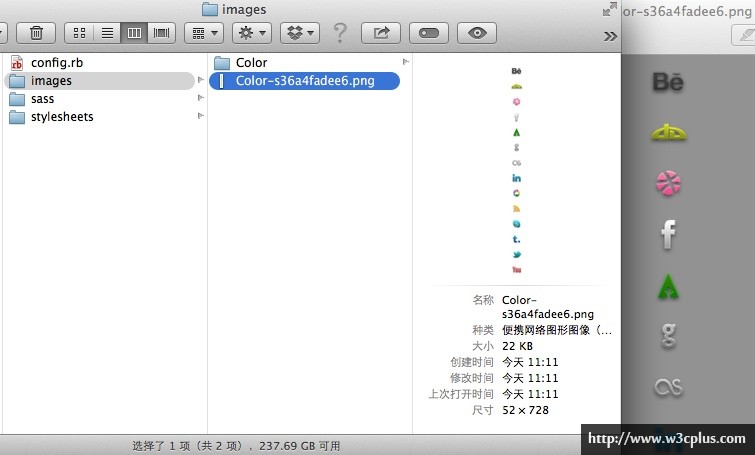
Task: Switch to column view
Action: 134,33
